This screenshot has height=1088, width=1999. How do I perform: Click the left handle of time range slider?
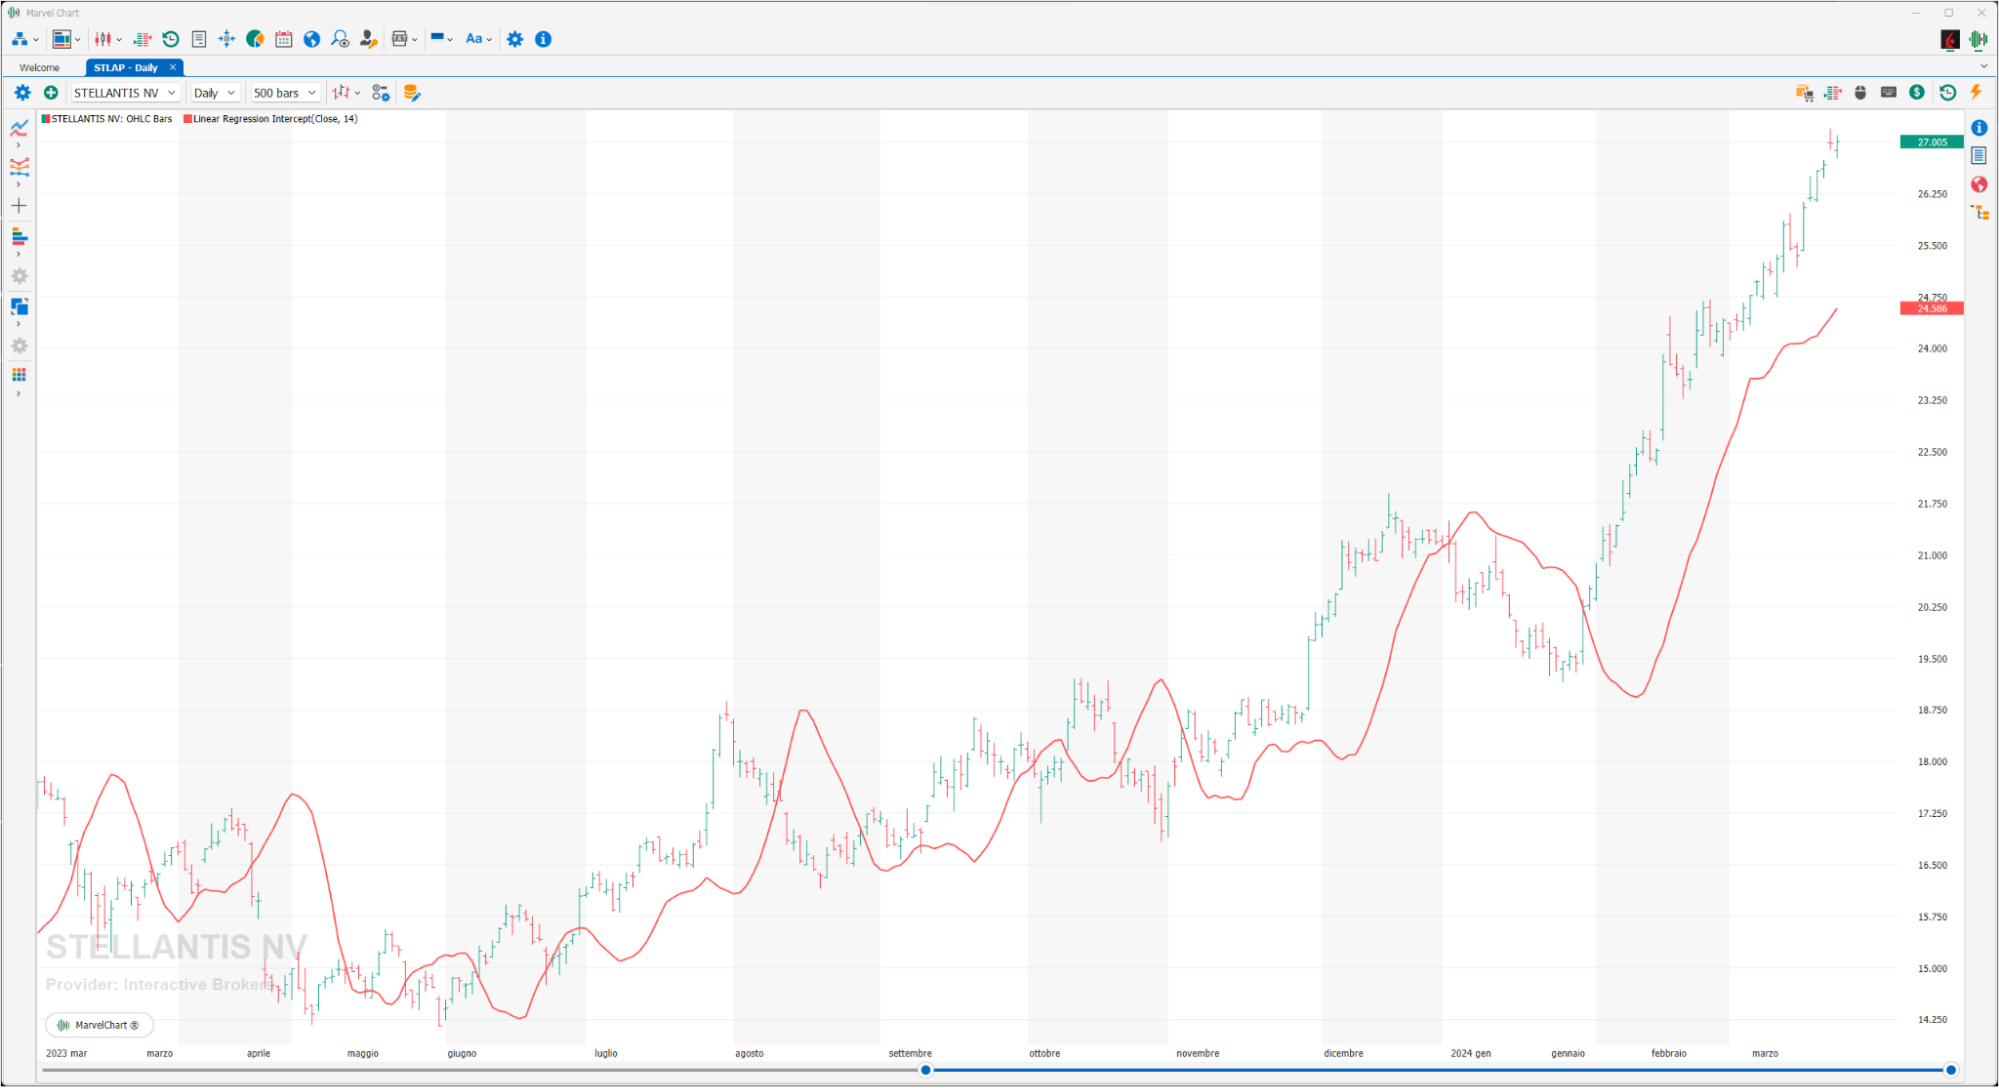(925, 1070)
